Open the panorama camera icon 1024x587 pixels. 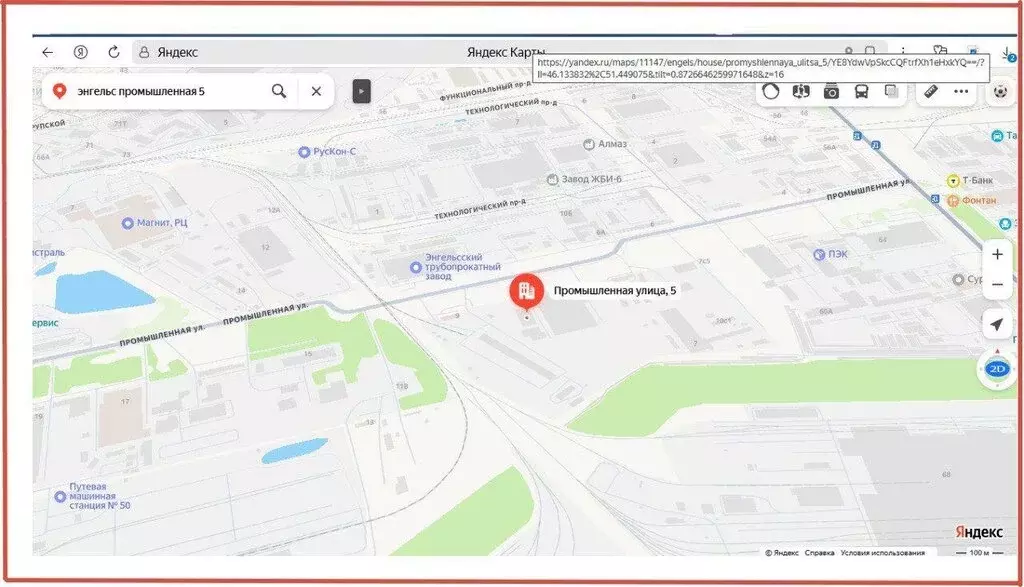click(x=831, y=92)
